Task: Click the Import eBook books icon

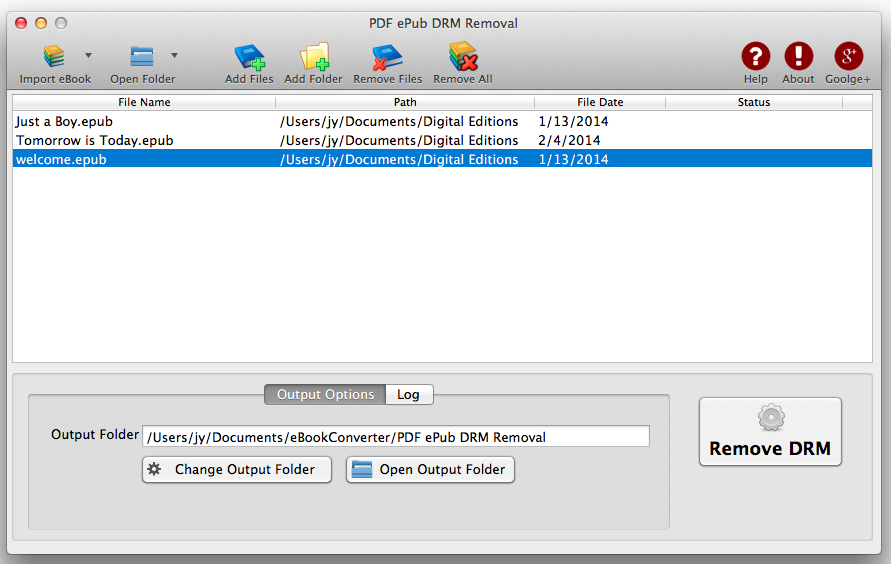Action: [55, 56]
